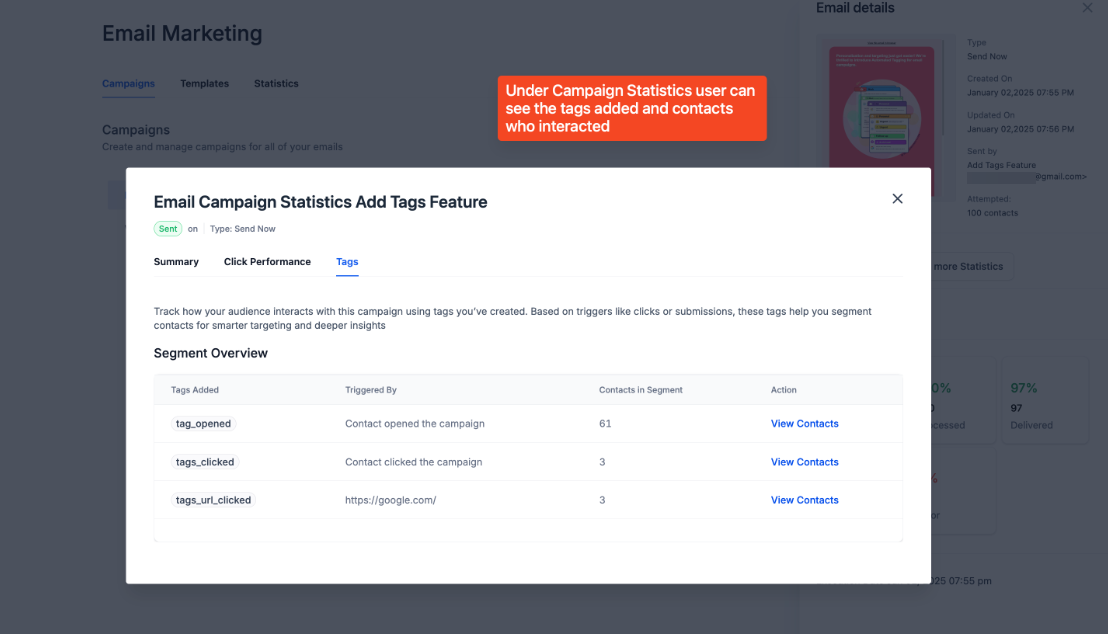
Task: View Contacts for tags_clicked row
Action: point(804,462)
